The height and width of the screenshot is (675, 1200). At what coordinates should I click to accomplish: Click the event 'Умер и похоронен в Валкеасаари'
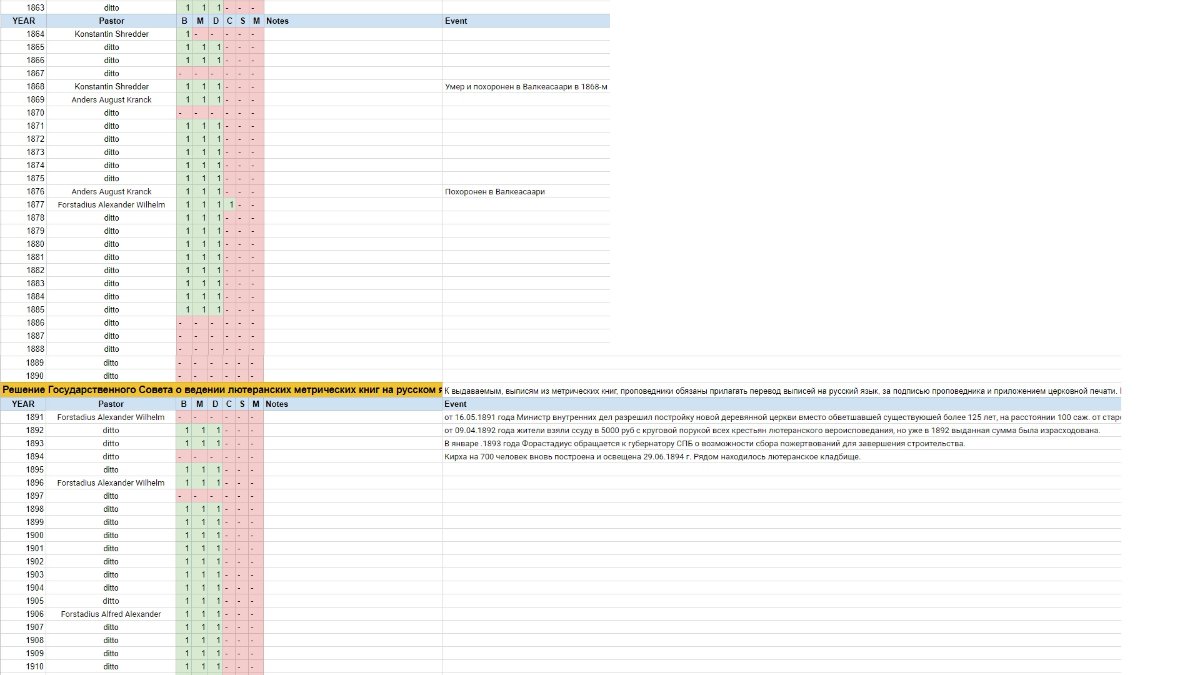point(526,86)
